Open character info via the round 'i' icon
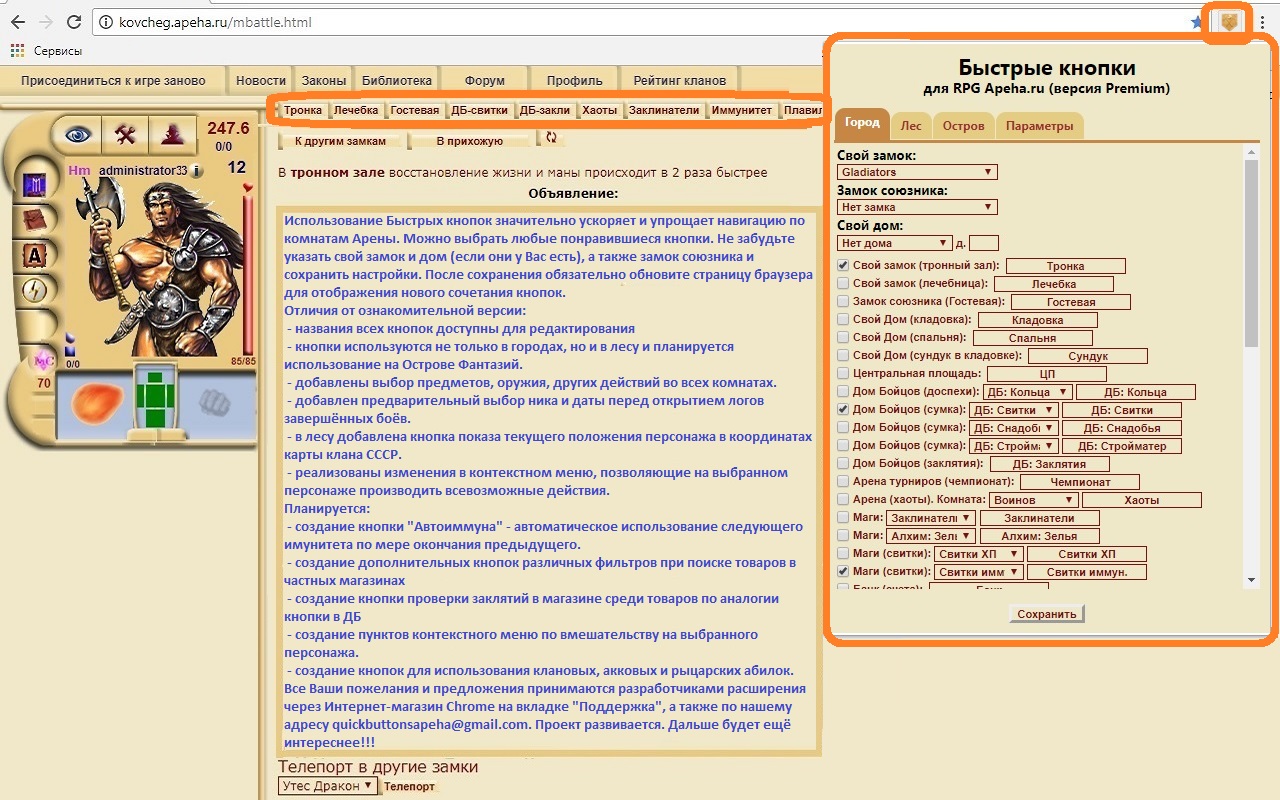Viewport: 1280px width, 800px height. click(x=197, y=171)
